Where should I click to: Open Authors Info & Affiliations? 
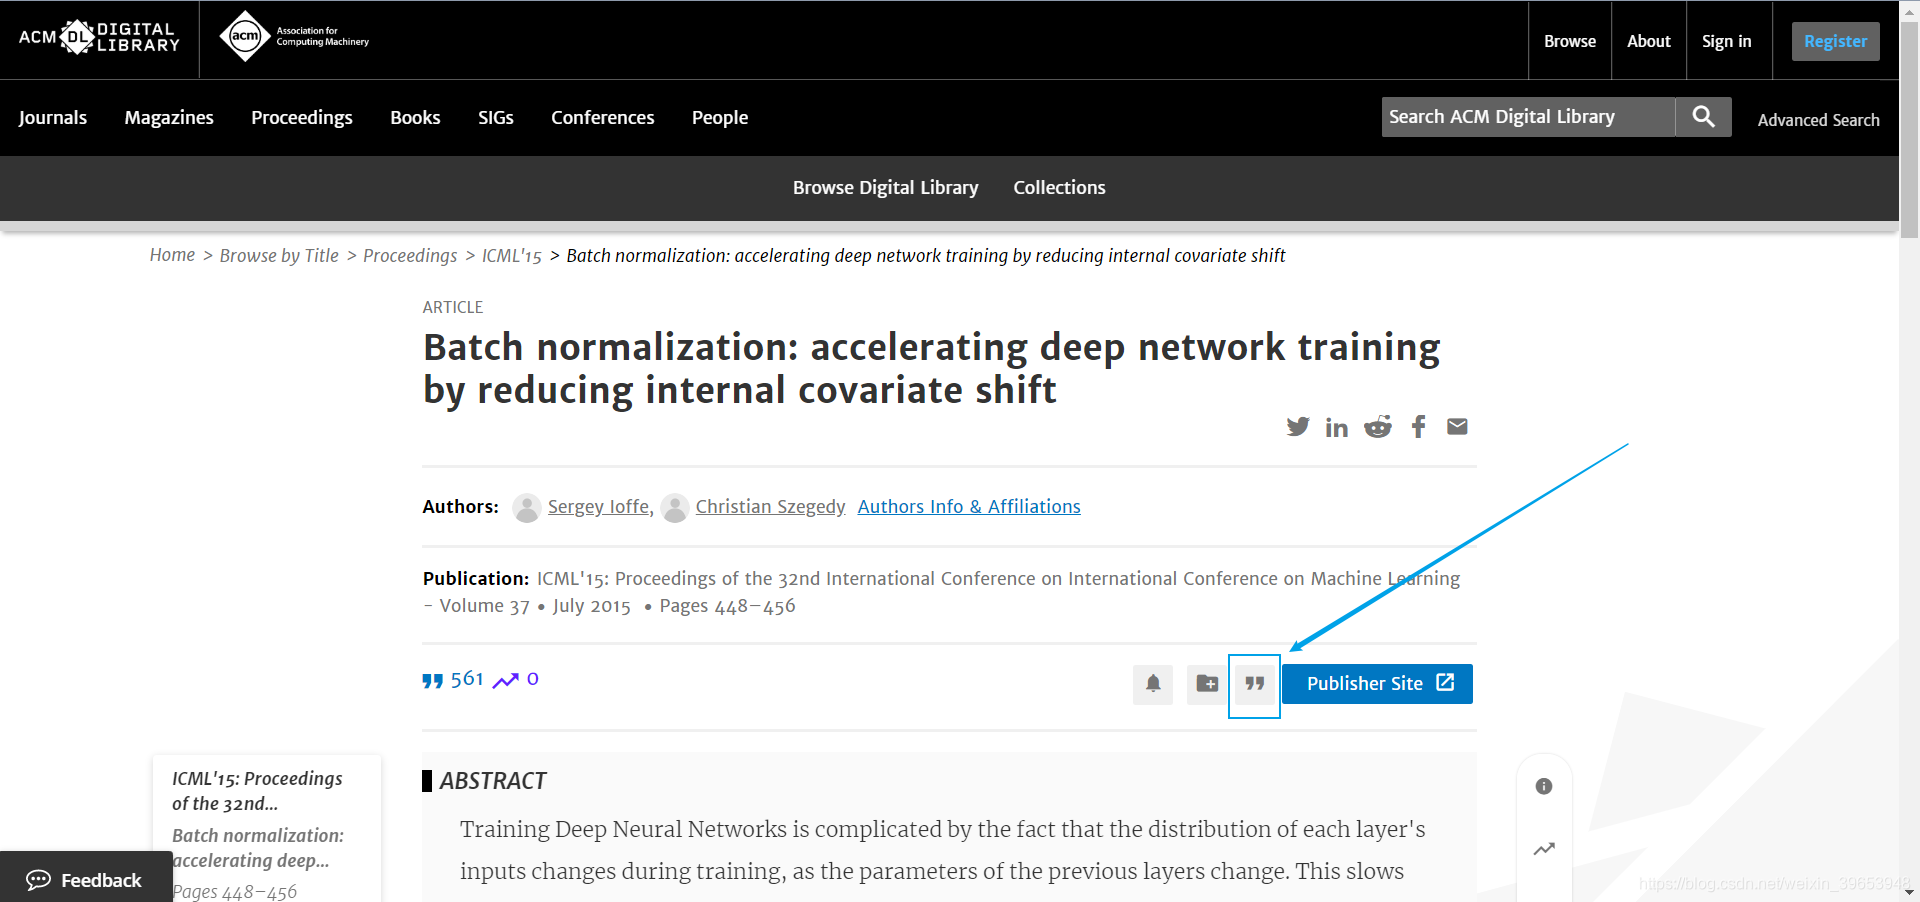point(969,507)
